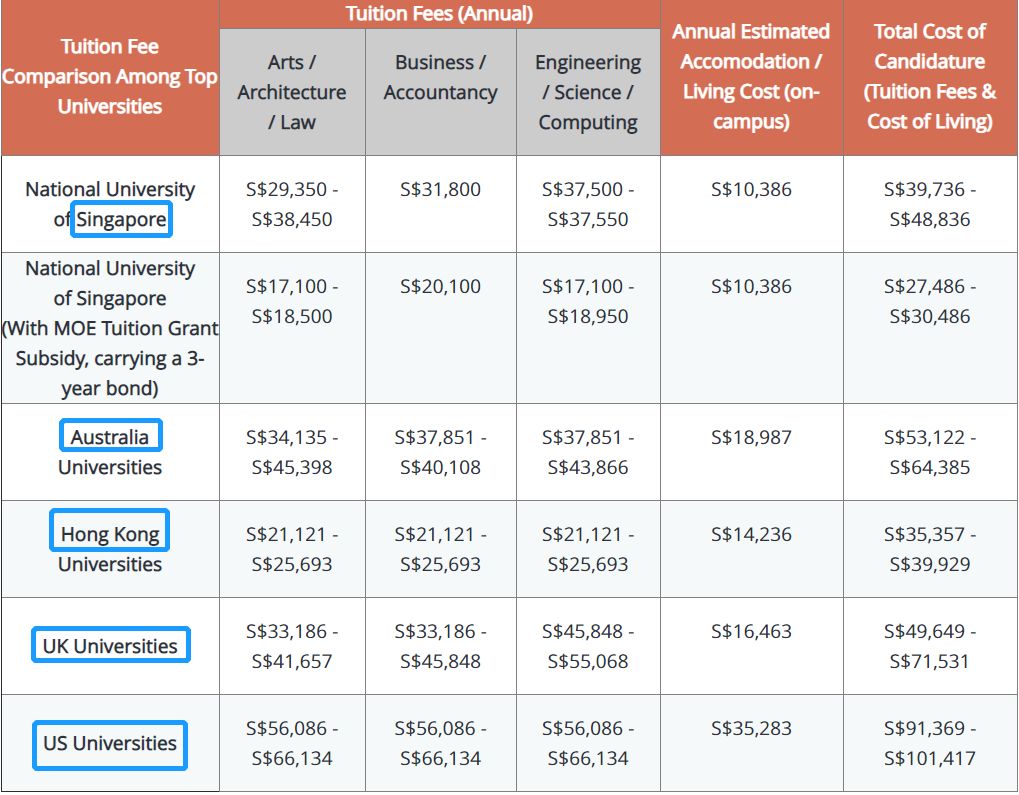
Task: Click the S$18,987 Australia living cost cell
Action: 751,437
